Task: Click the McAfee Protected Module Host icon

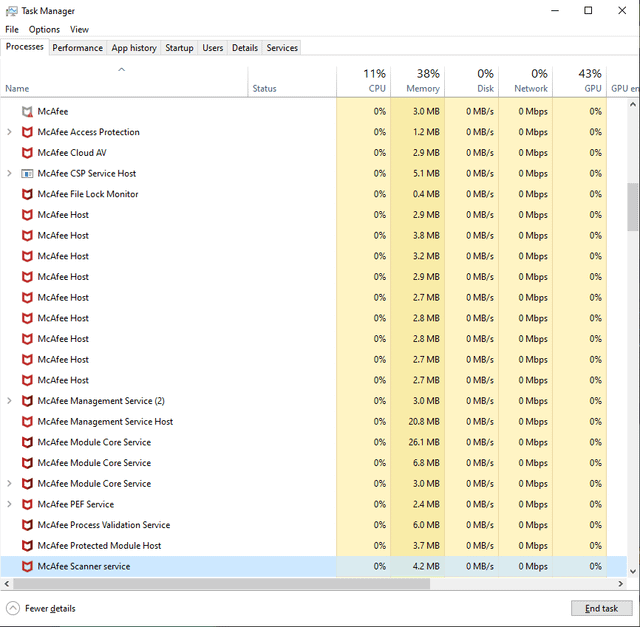Action: pyautogui.click(x=27, y=545)
